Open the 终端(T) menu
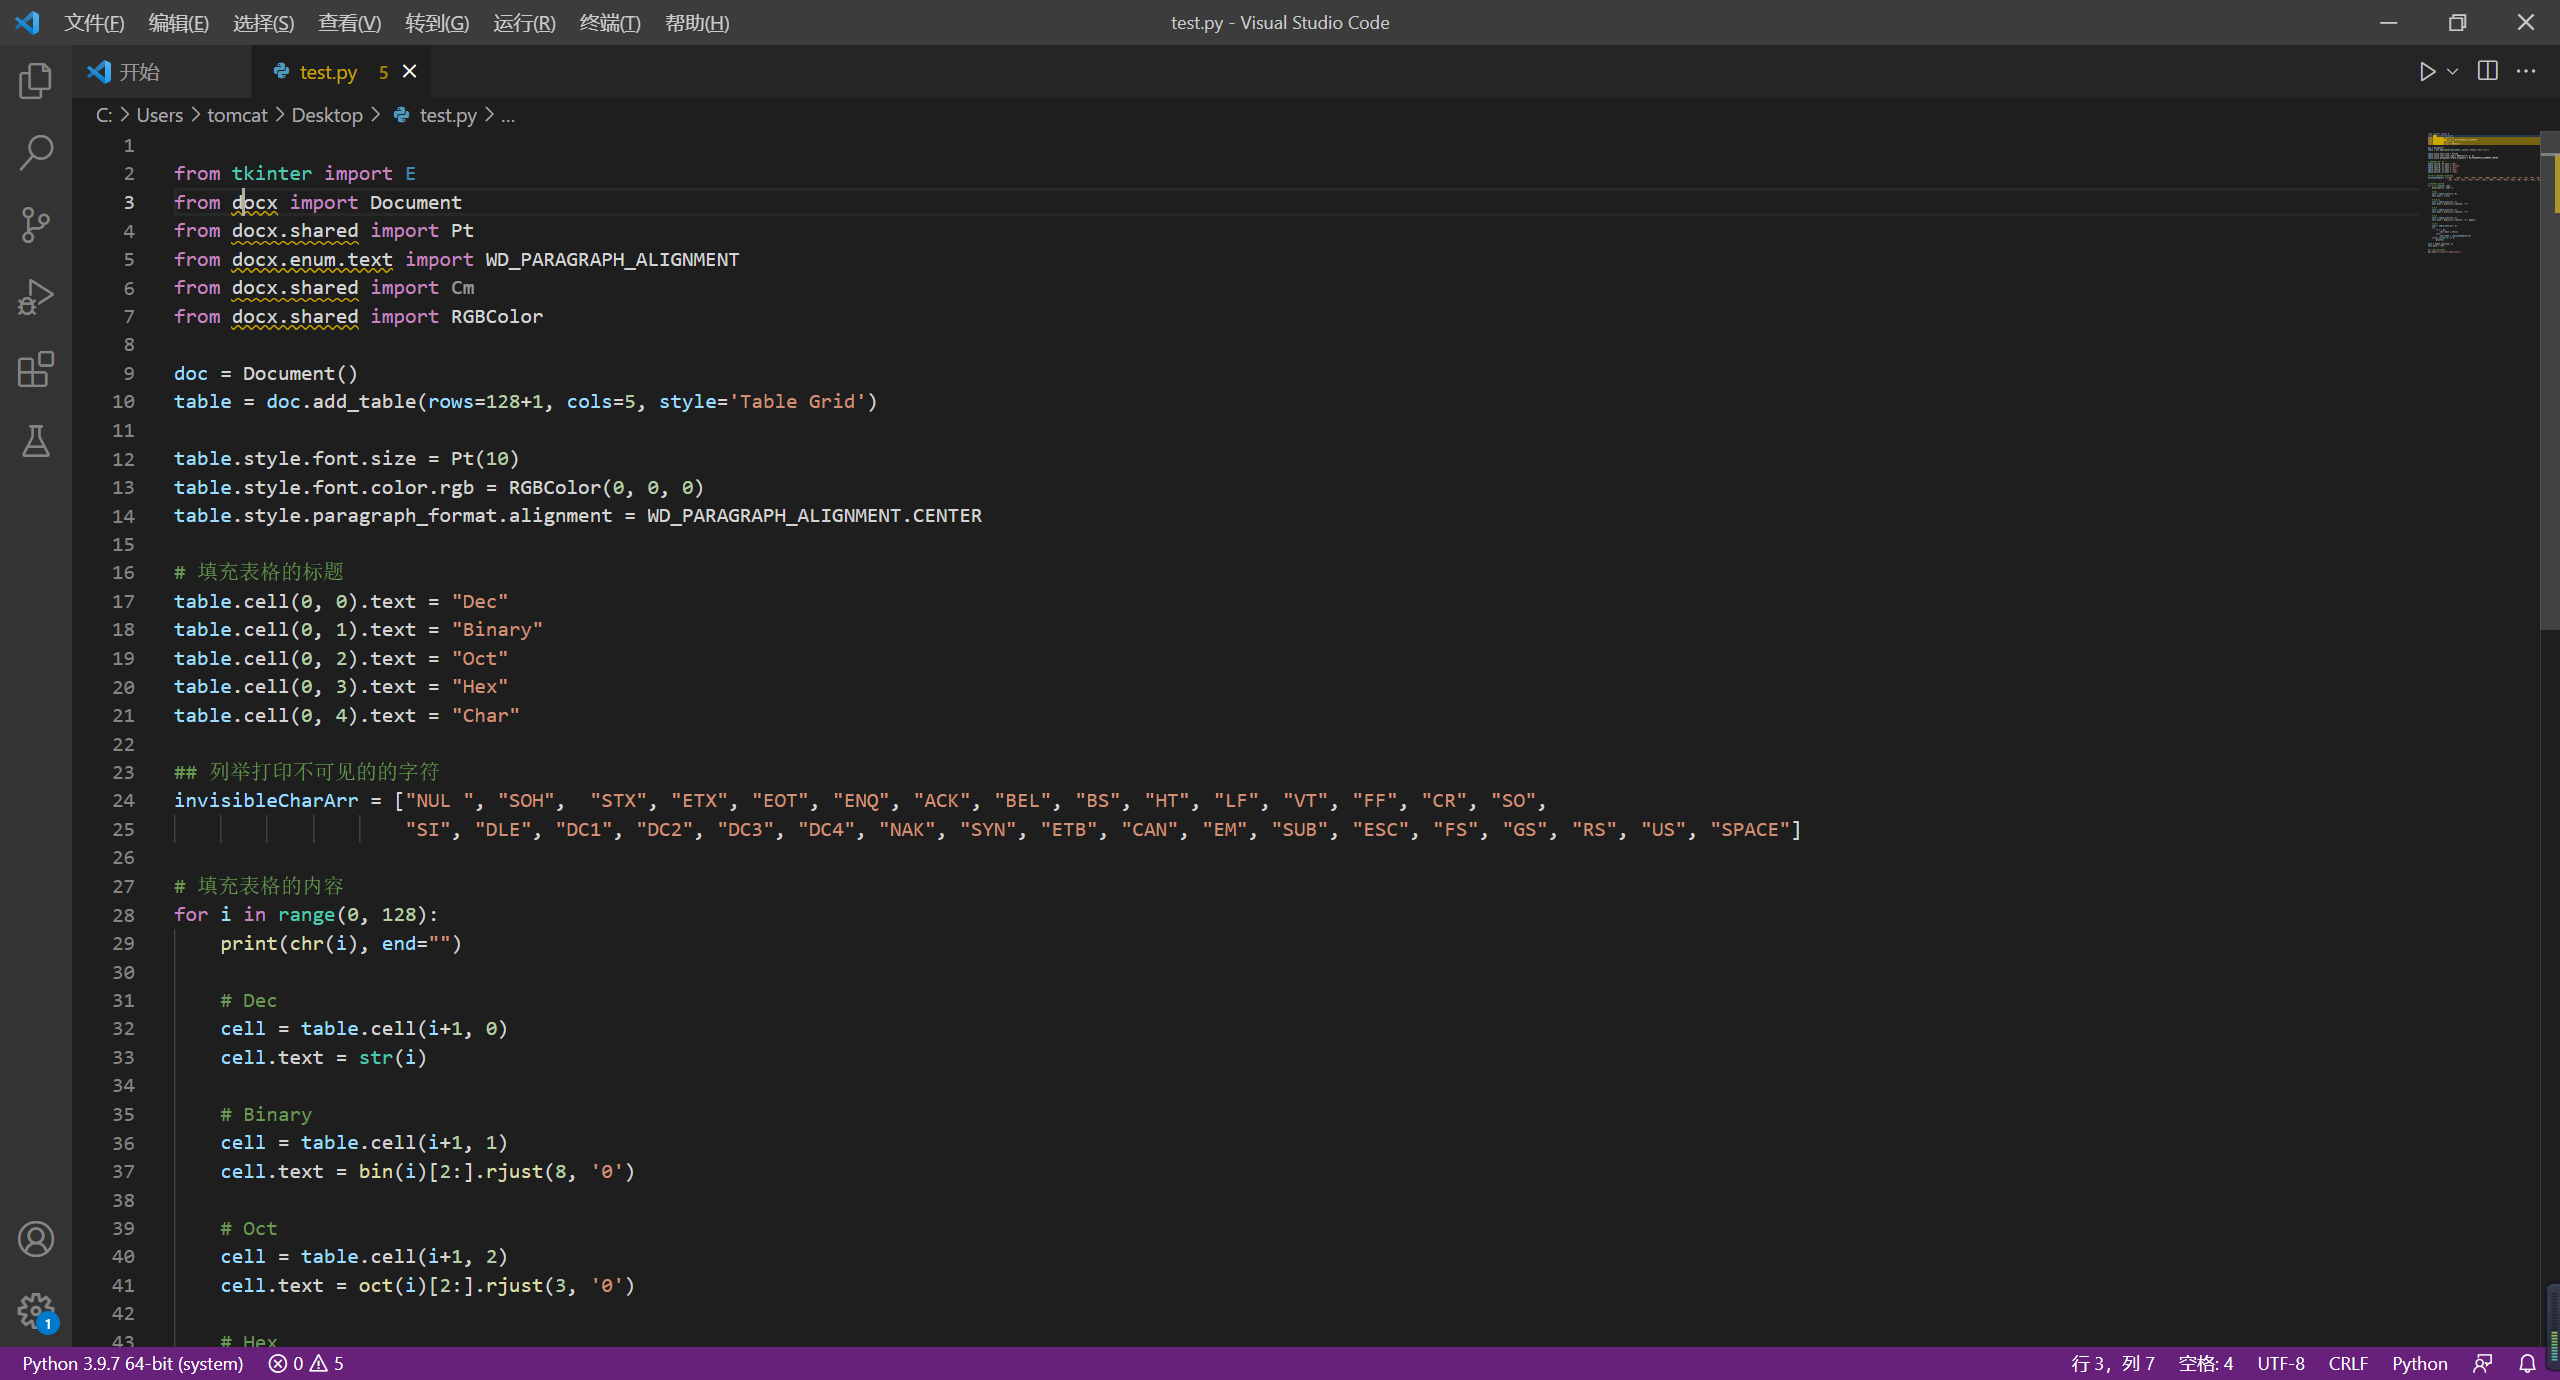 click(609, 23)
